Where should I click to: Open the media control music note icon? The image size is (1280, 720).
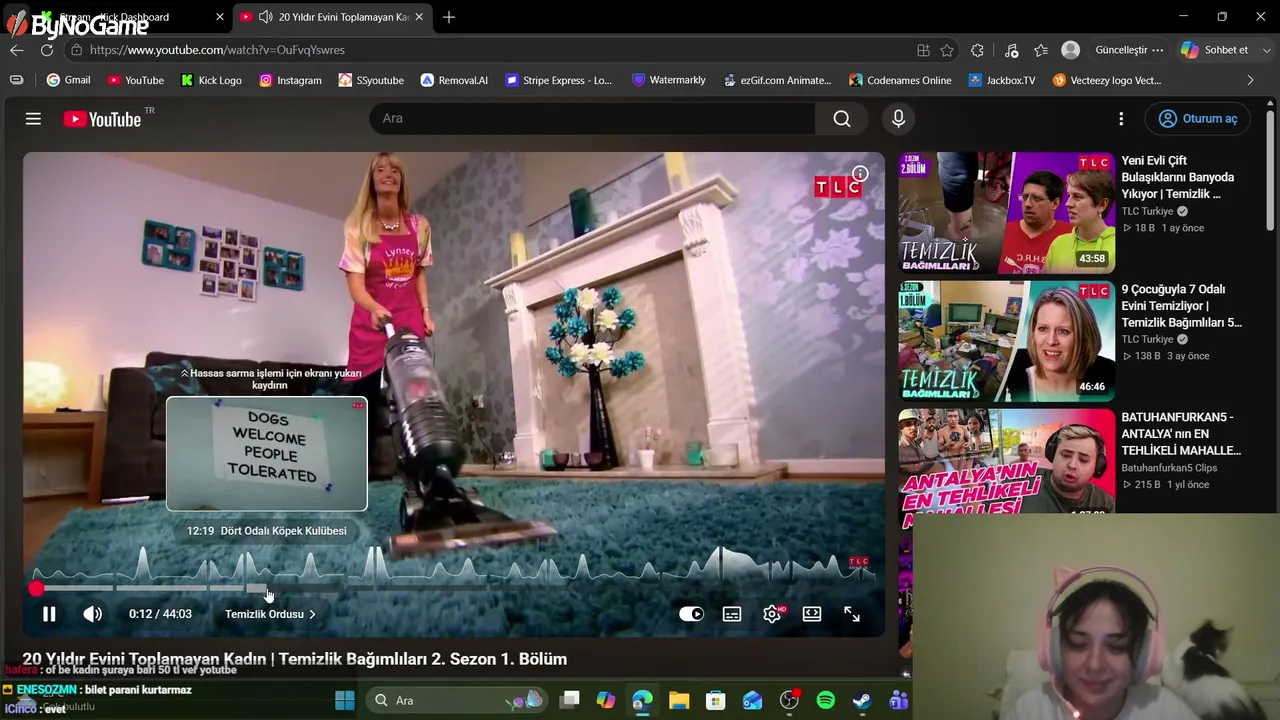coord(1011,50)
